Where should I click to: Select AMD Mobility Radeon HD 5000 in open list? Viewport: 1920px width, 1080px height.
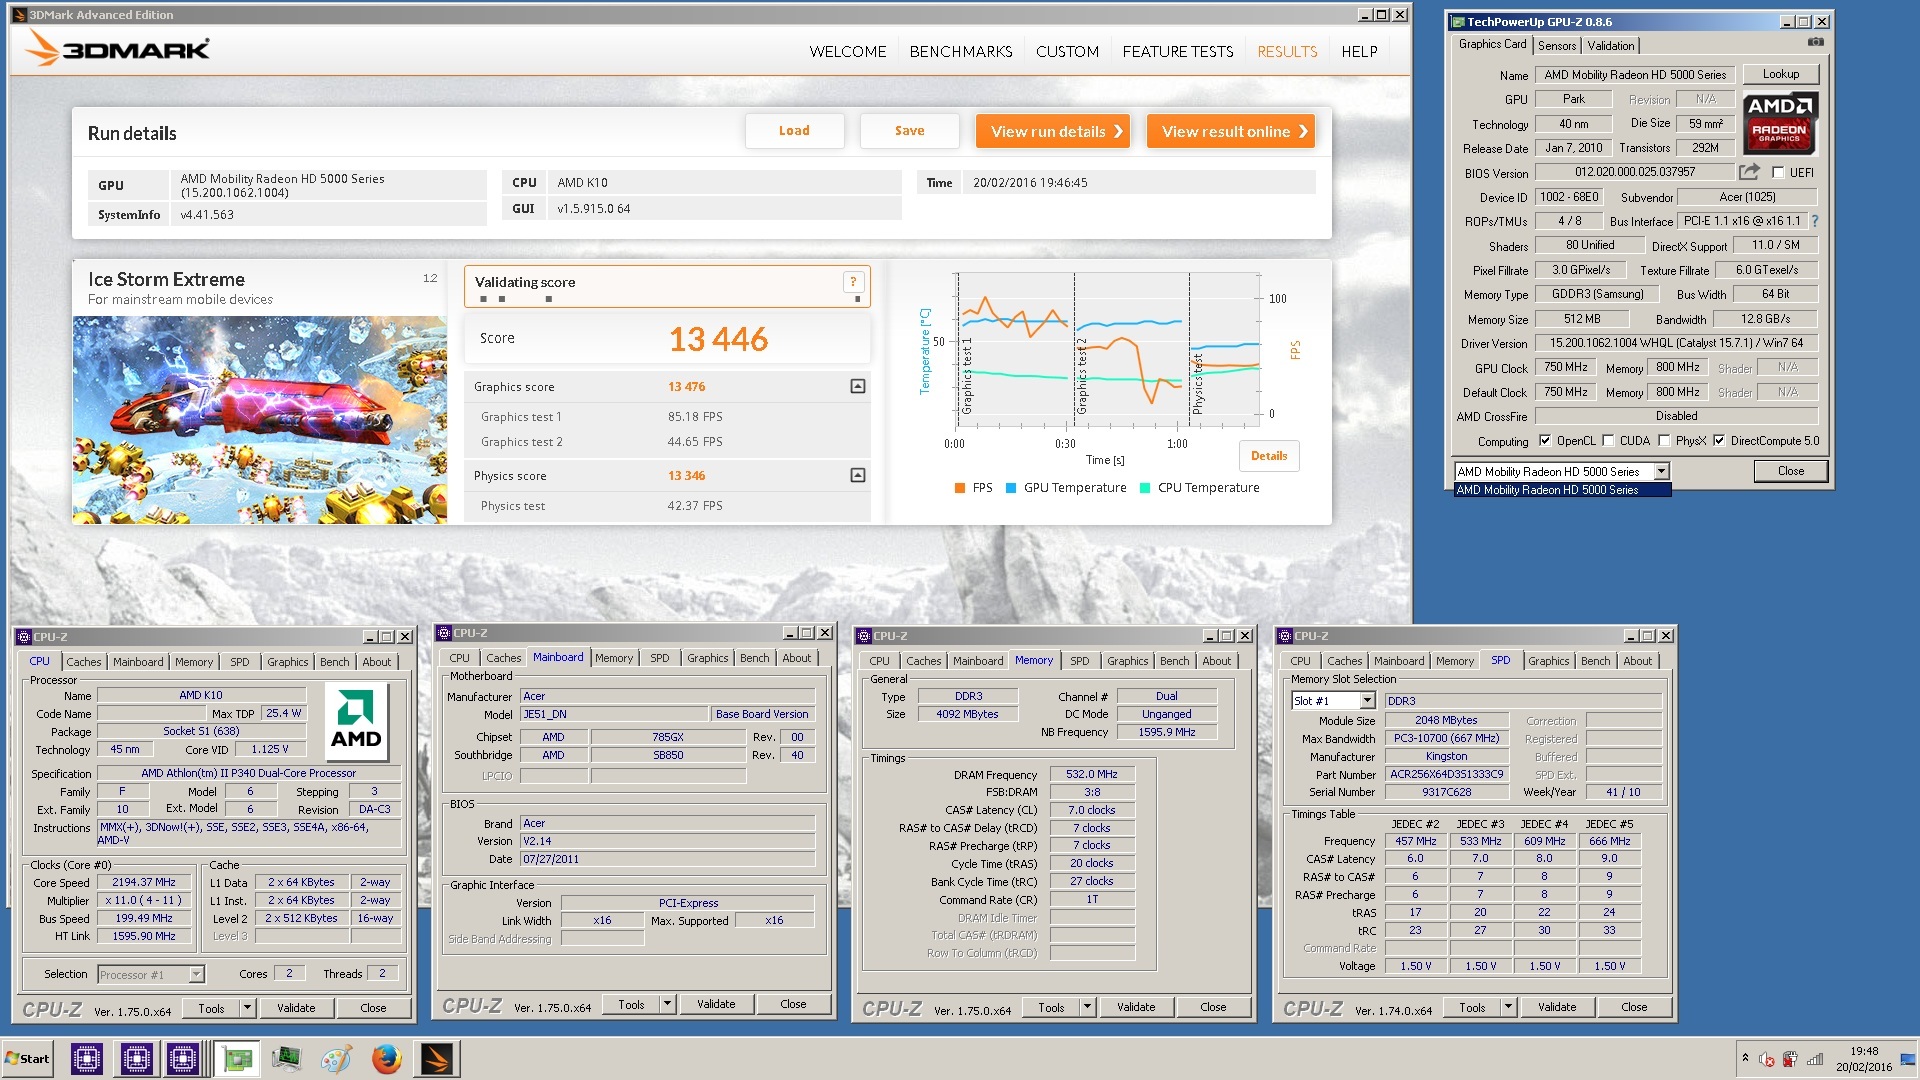(x=1562, y=490)
